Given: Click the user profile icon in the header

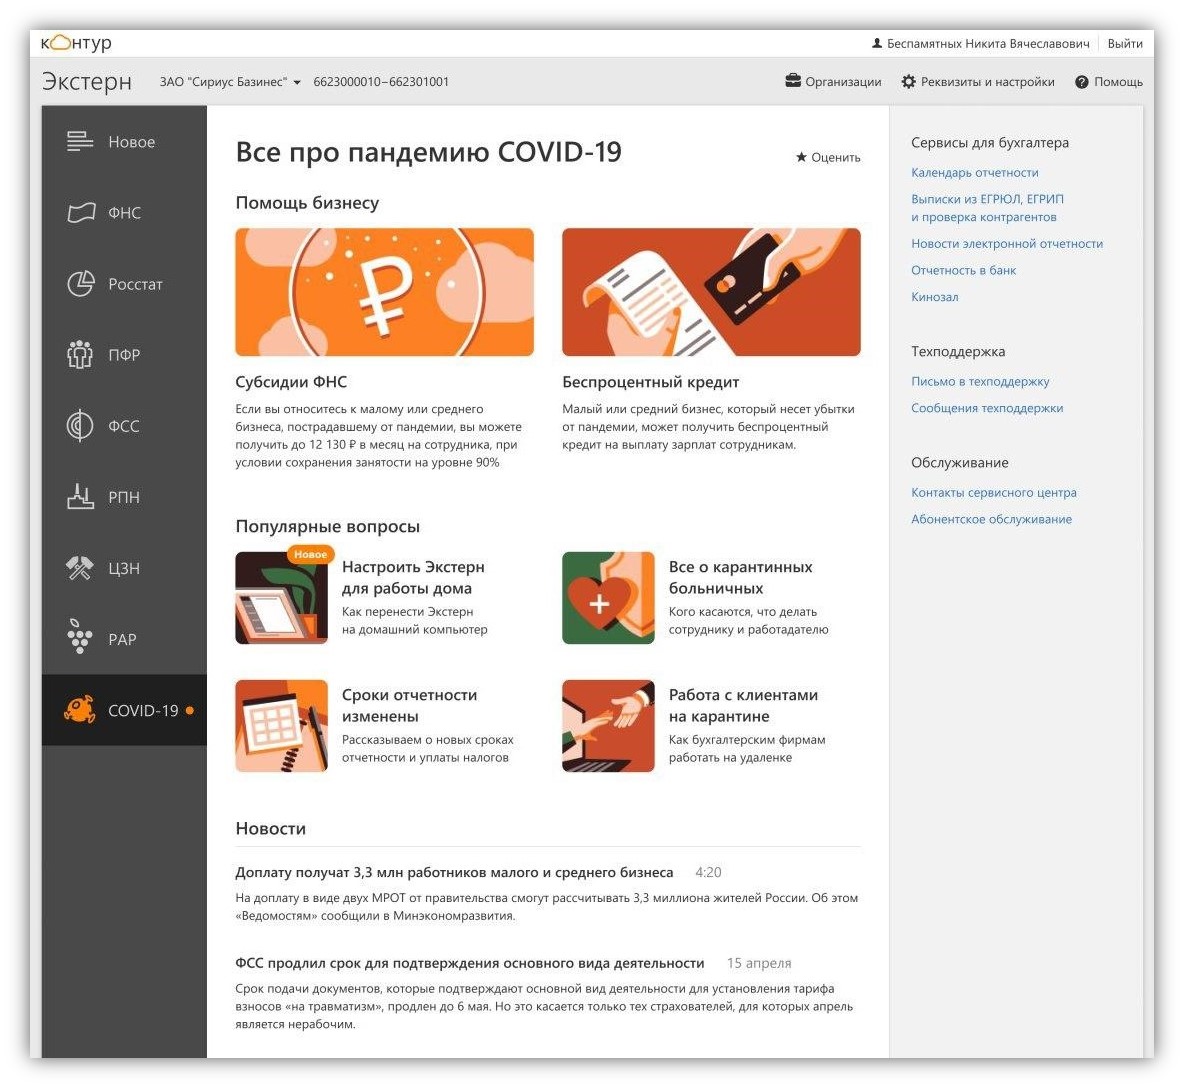Looking at the screenshot, I should click(877, 43).
